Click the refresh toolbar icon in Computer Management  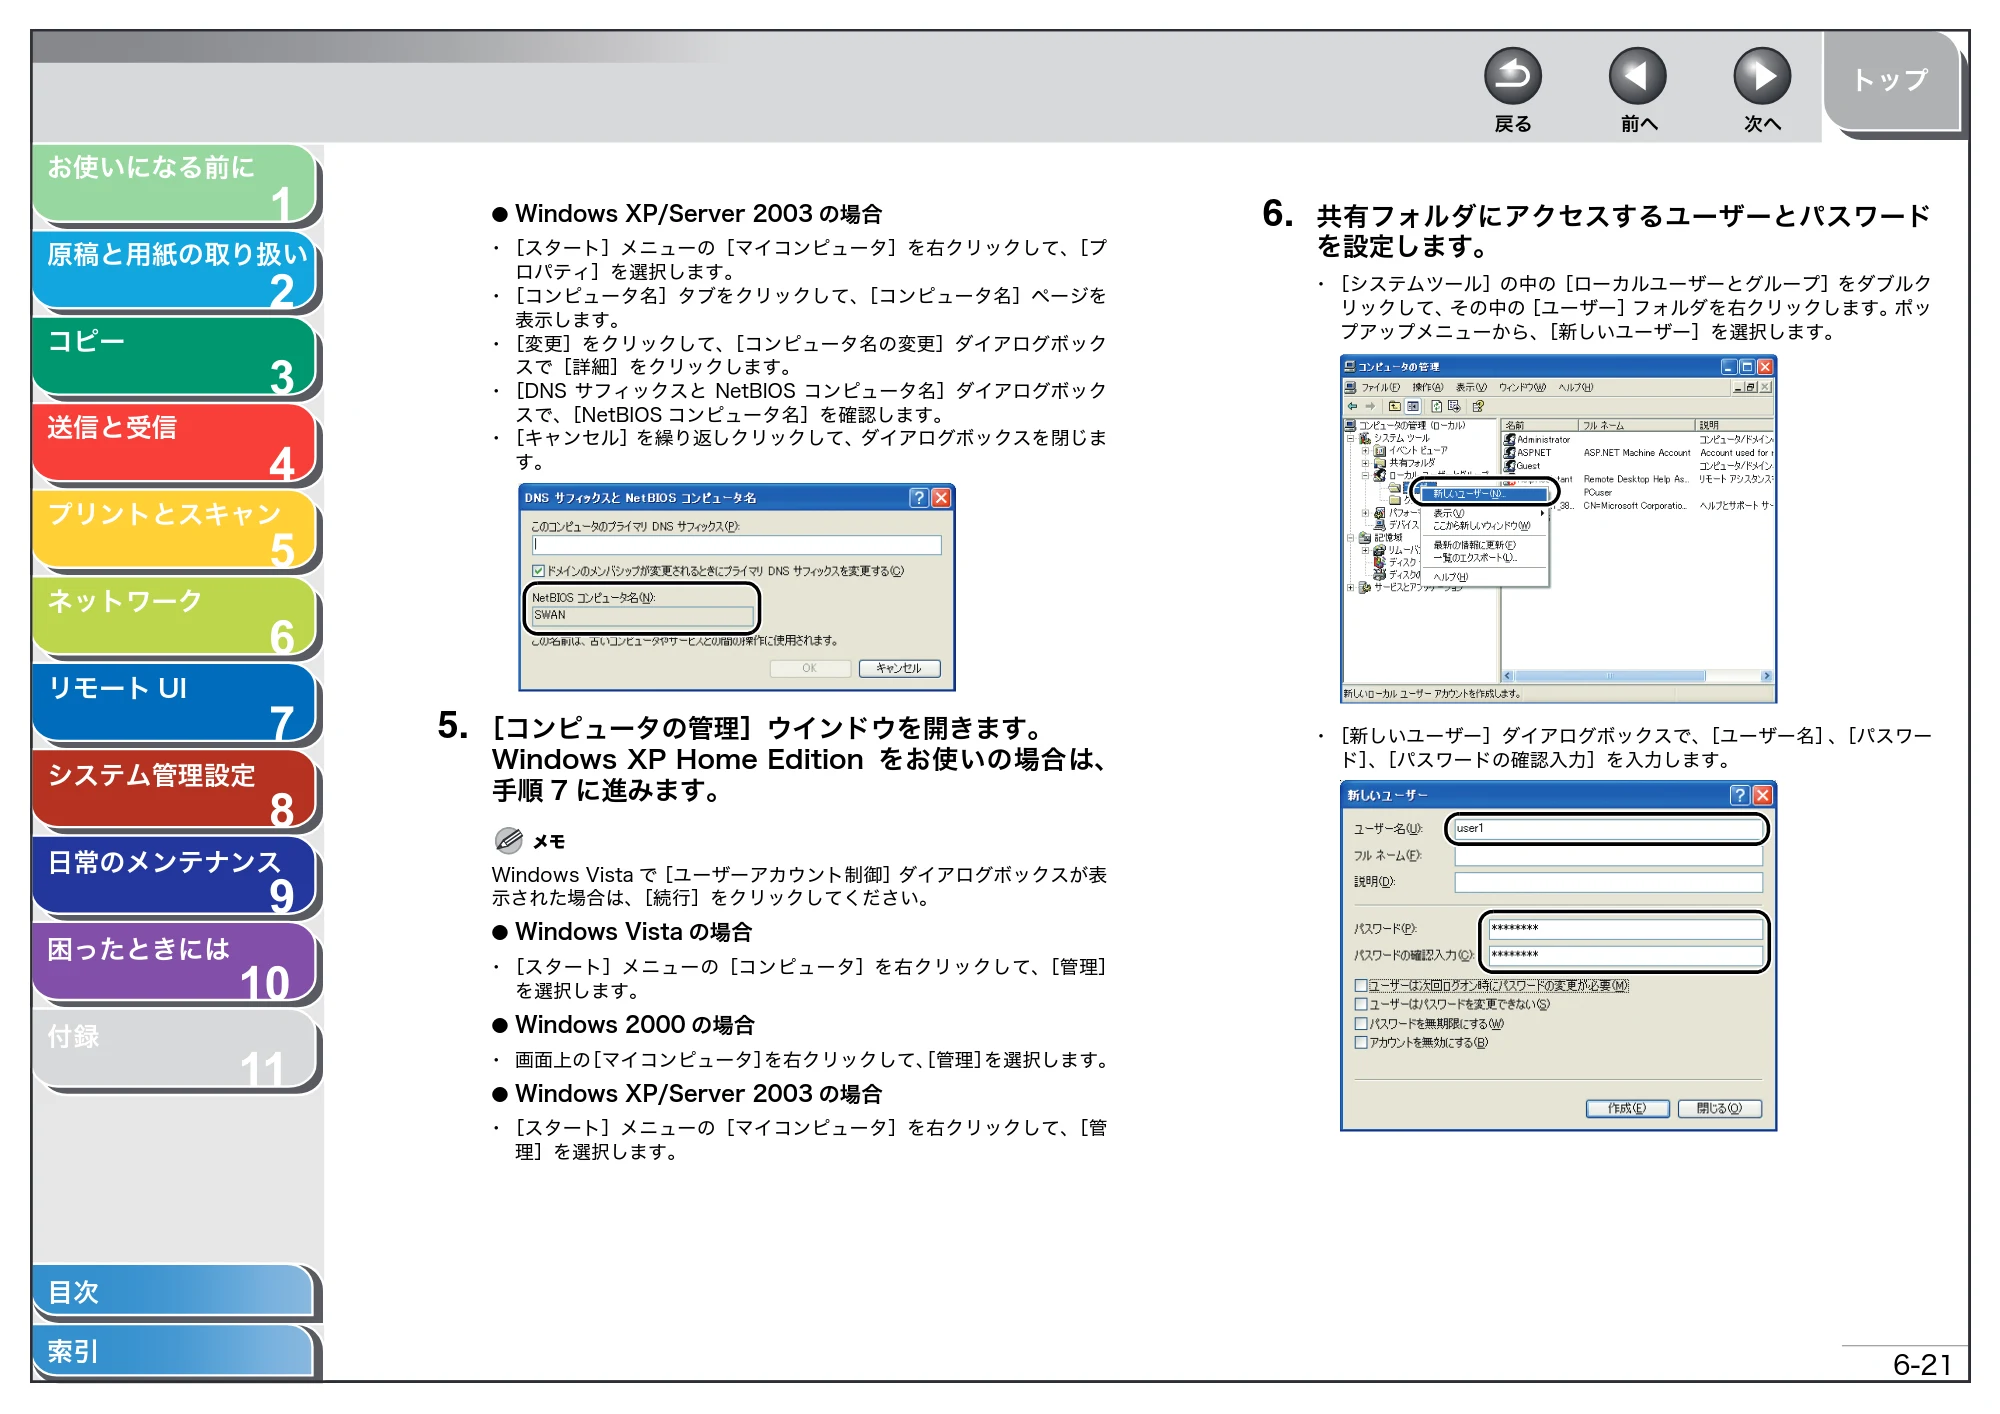click(1437, 406)
